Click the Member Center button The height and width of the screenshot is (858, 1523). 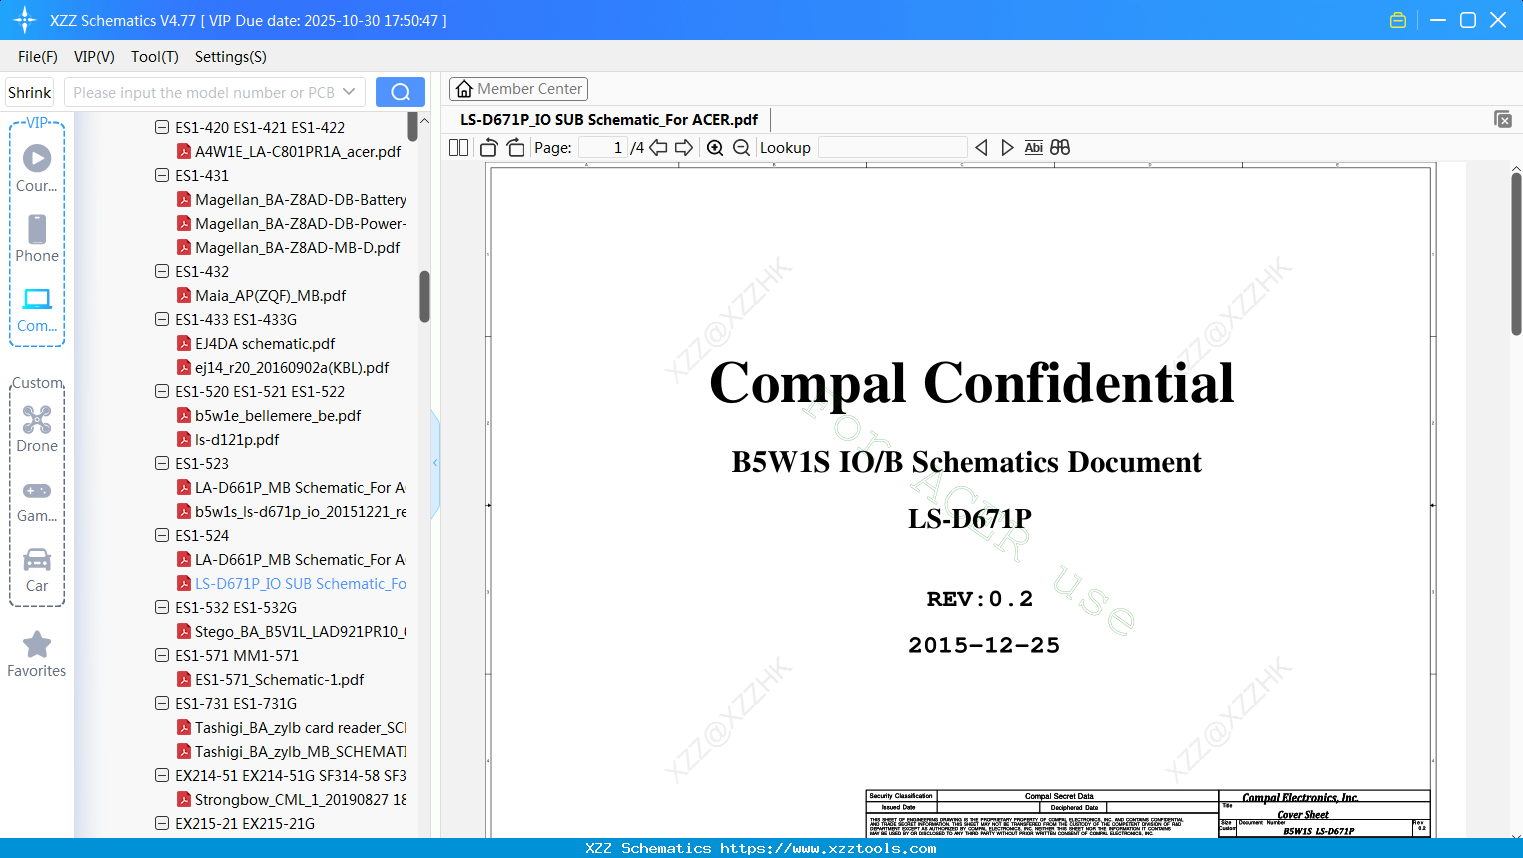coord(518,89)
